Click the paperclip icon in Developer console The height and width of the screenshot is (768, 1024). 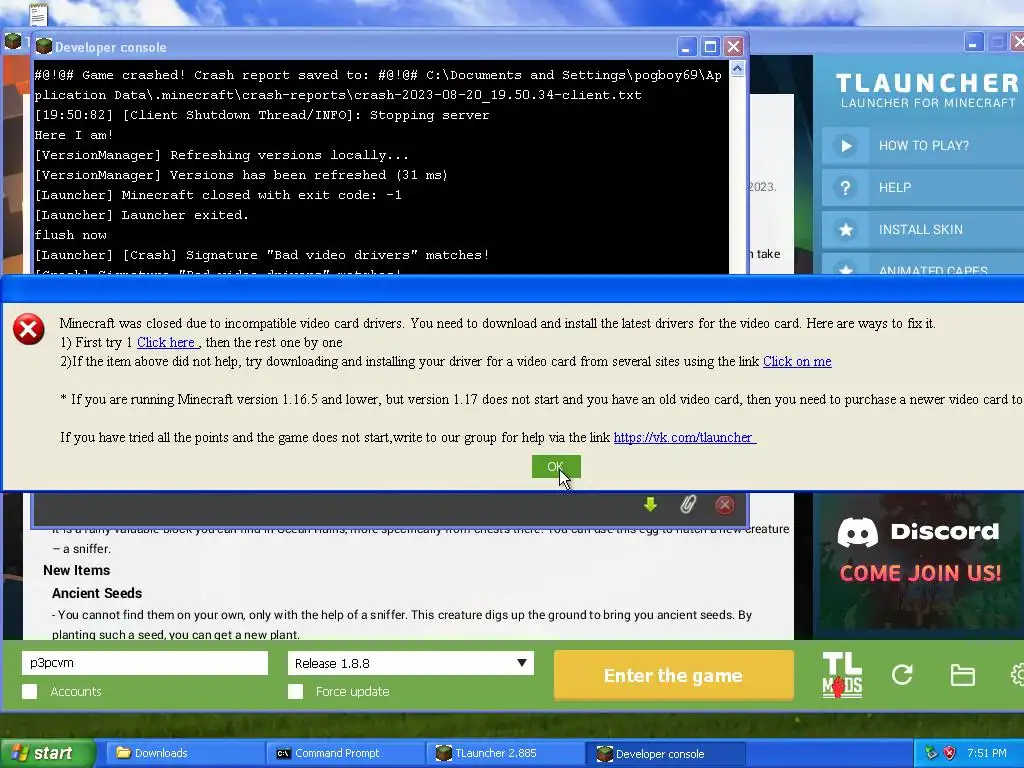(688, 504)
